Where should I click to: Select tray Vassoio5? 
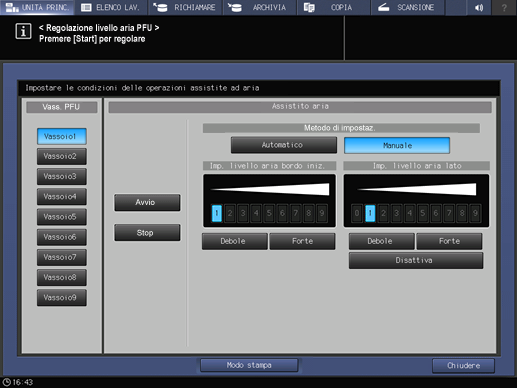click(62, 217)
